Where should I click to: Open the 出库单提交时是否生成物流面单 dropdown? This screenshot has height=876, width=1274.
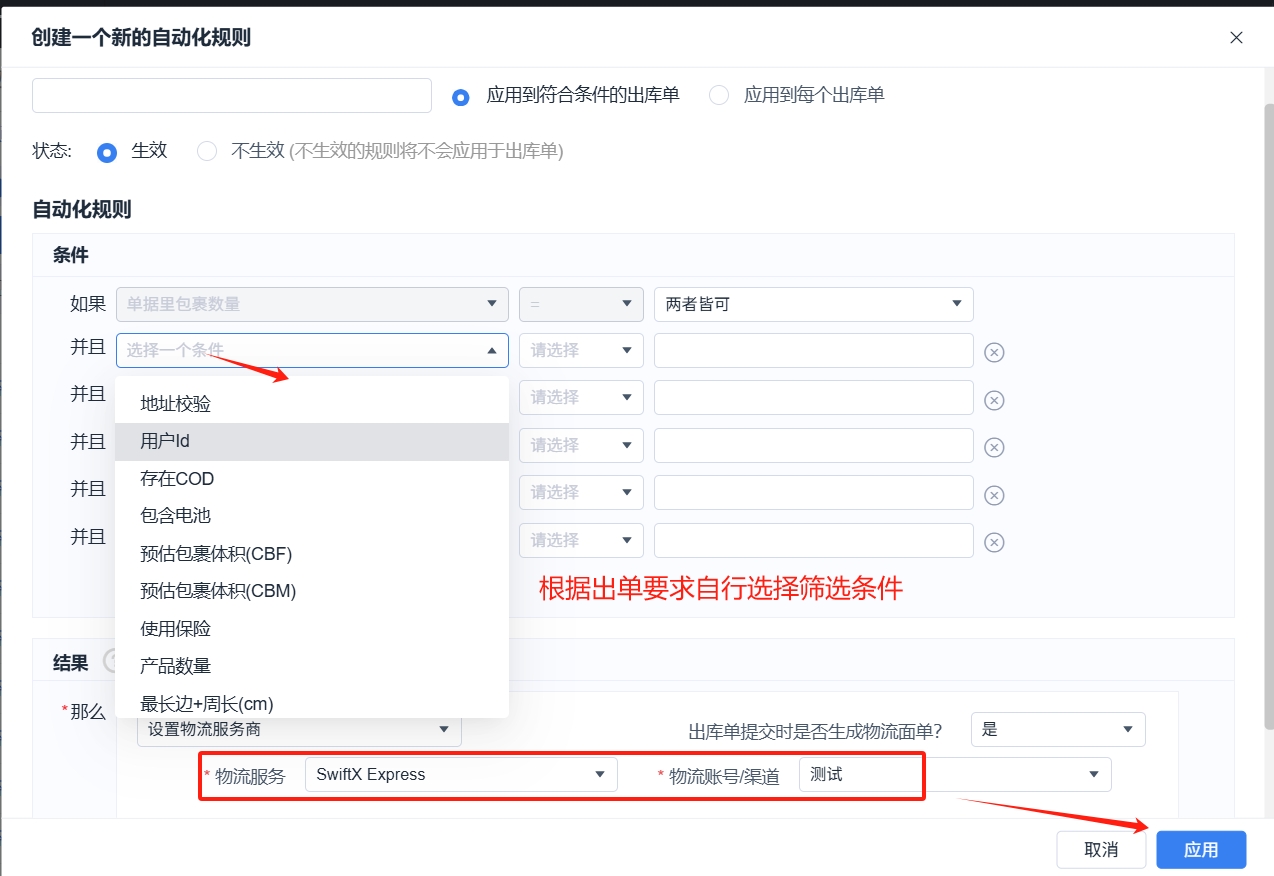pyautogui.click(x=1057, y=730)
